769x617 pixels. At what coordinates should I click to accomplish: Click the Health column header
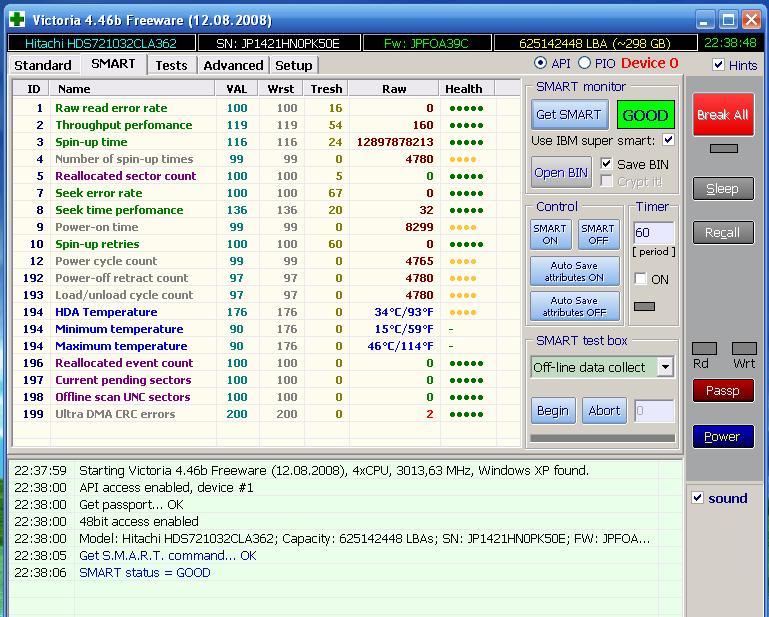coord(467,89)
